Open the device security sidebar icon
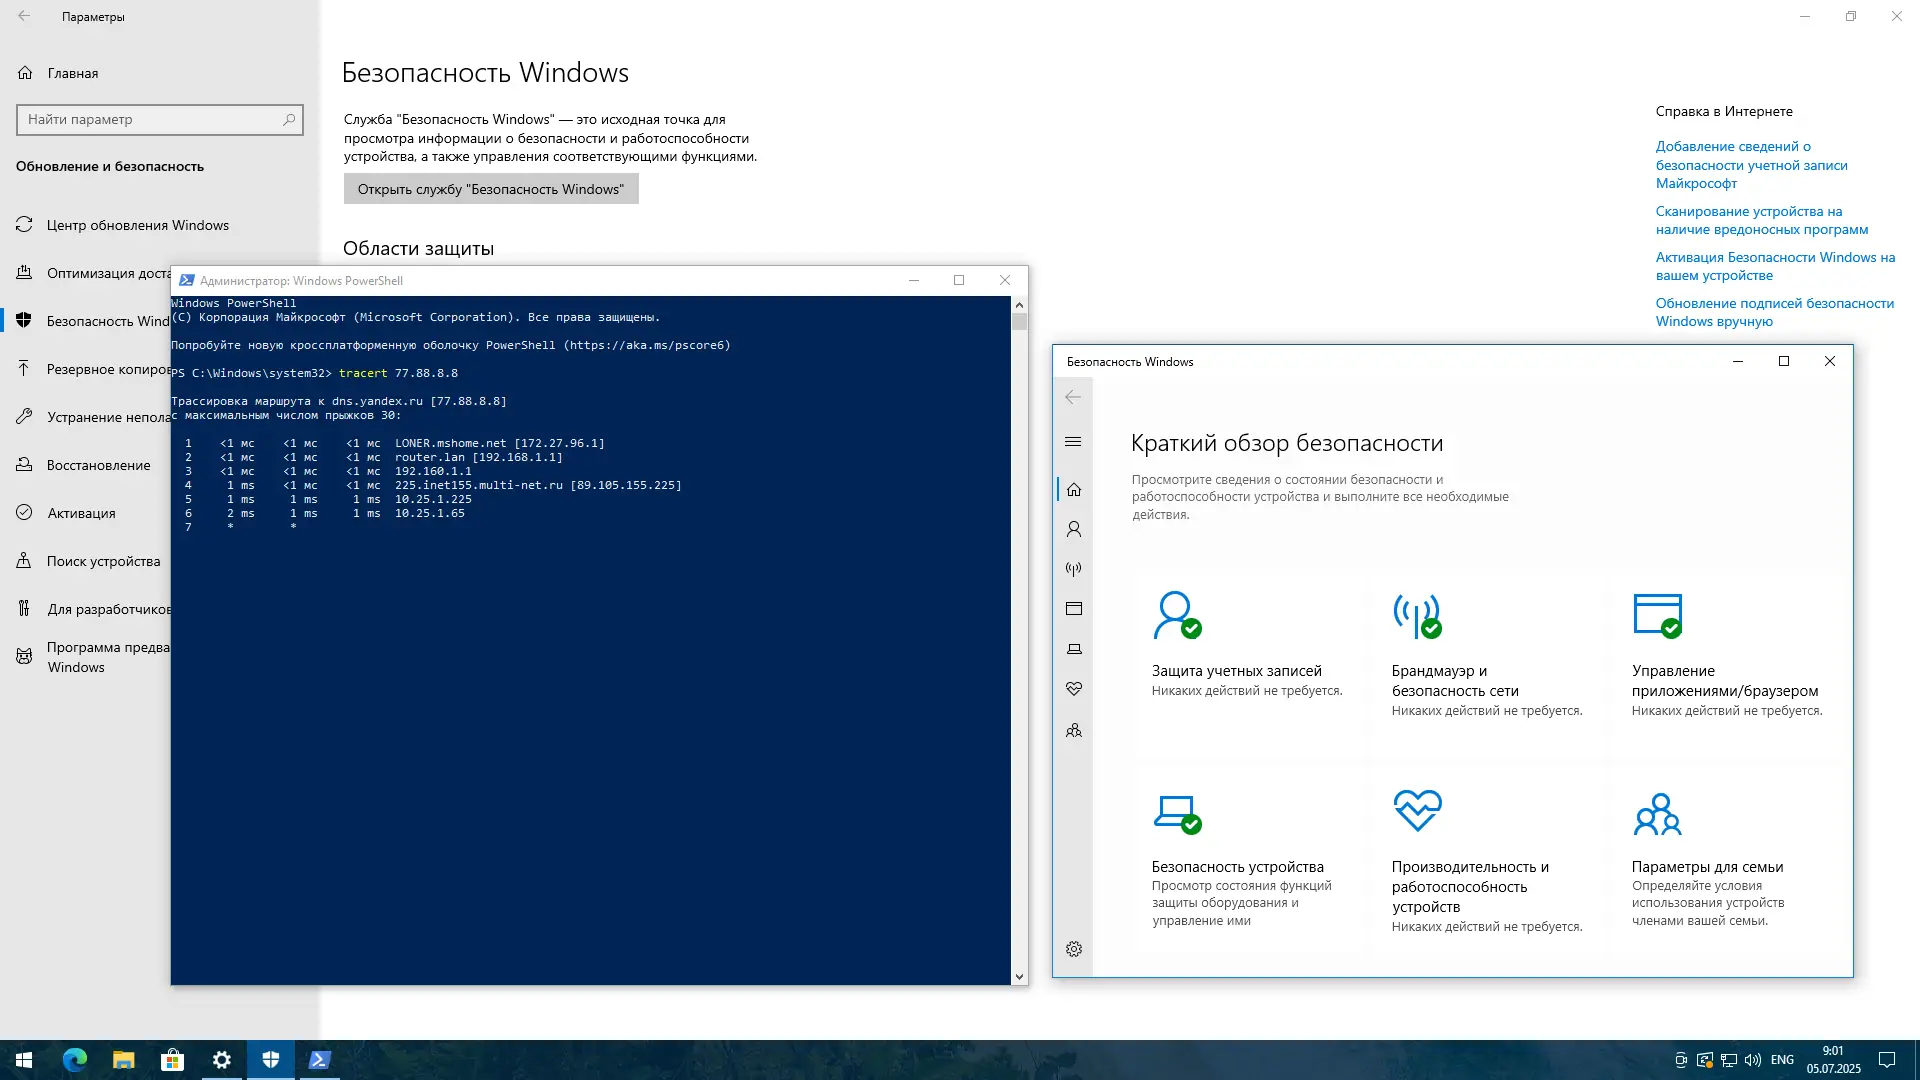This screenshot has height=1080, width=1920. pyautogui.click(x=1073, y=649)
